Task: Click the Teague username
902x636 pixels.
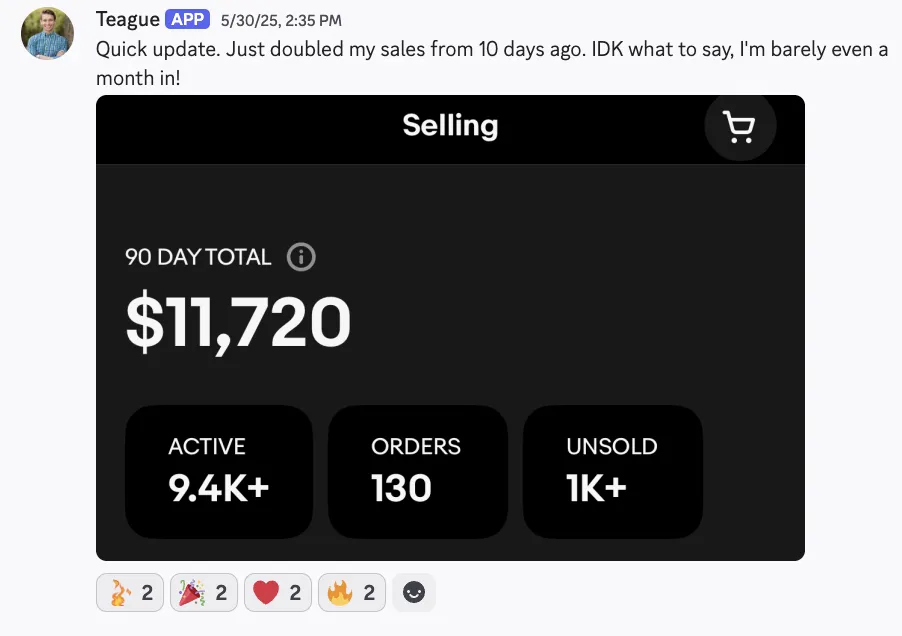Action: click(x=128, y=20)
